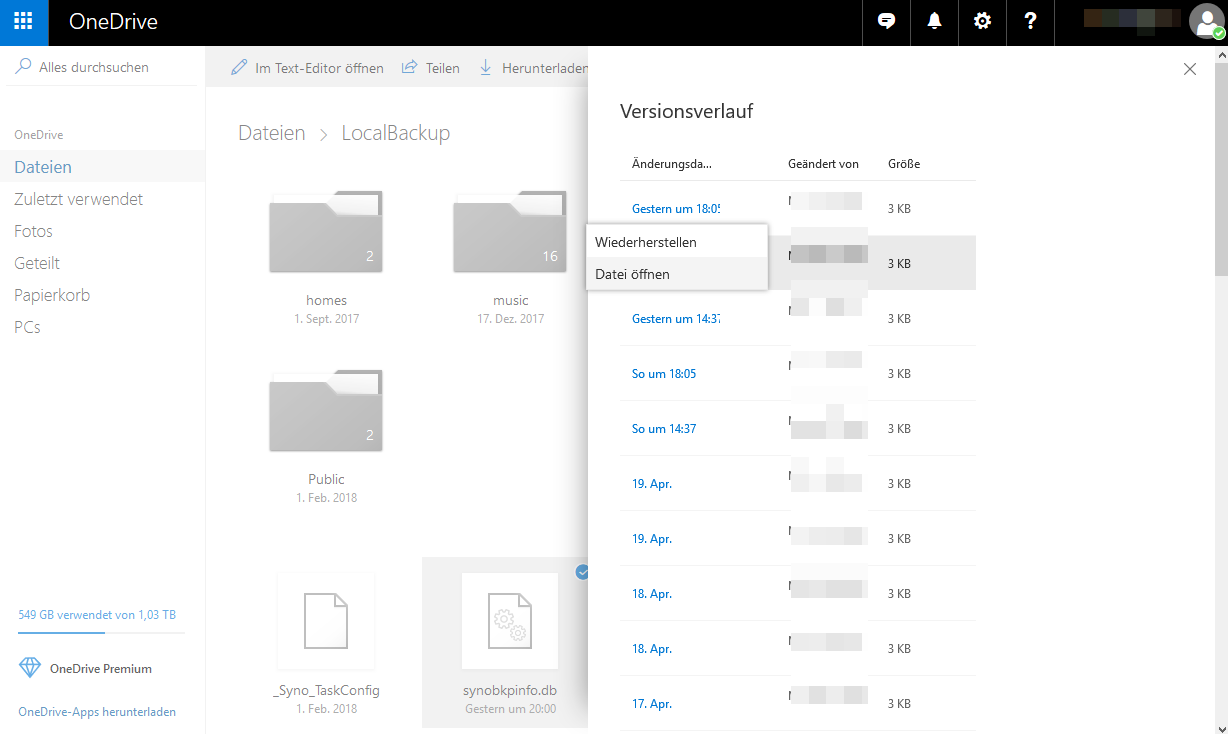Choose Datei öffnen in context menu

point(632,274)
